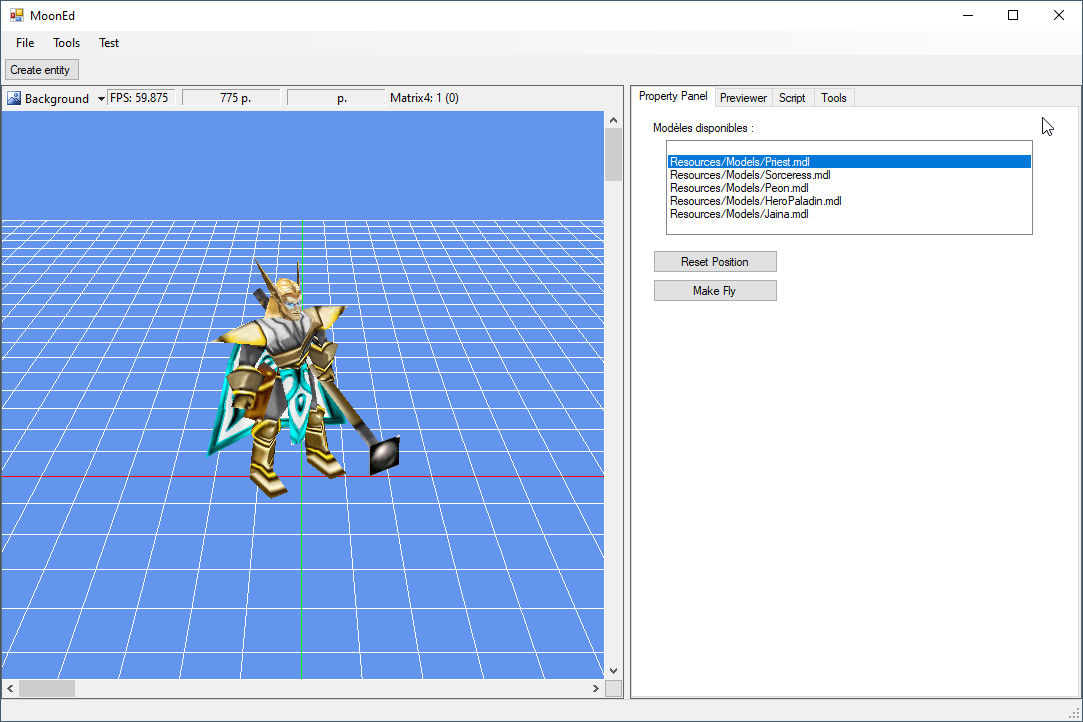
Task: Click the viewport vertical scrollbar up arrow
Action: [x=613, y=120]
